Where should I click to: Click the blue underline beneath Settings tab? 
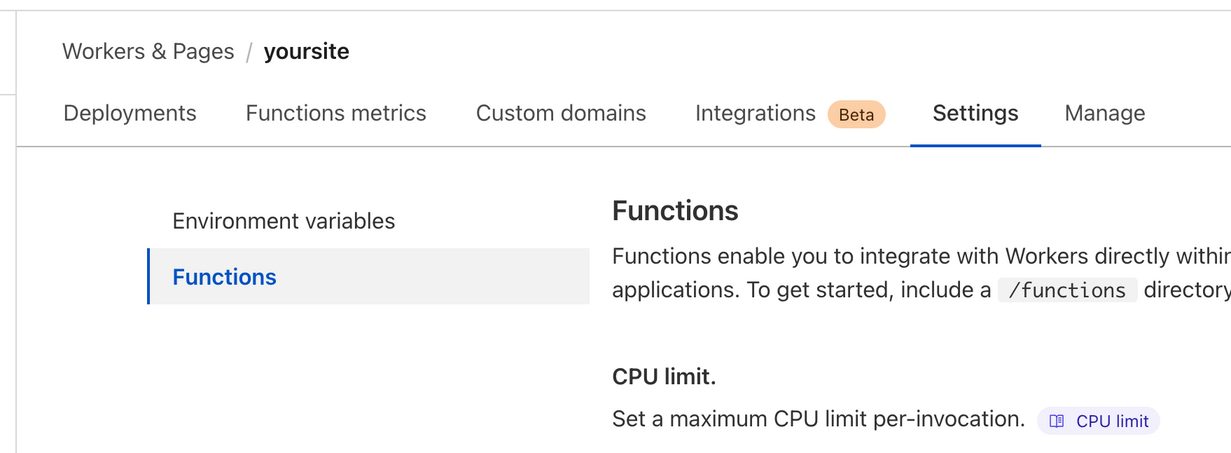tap(975, 145)
